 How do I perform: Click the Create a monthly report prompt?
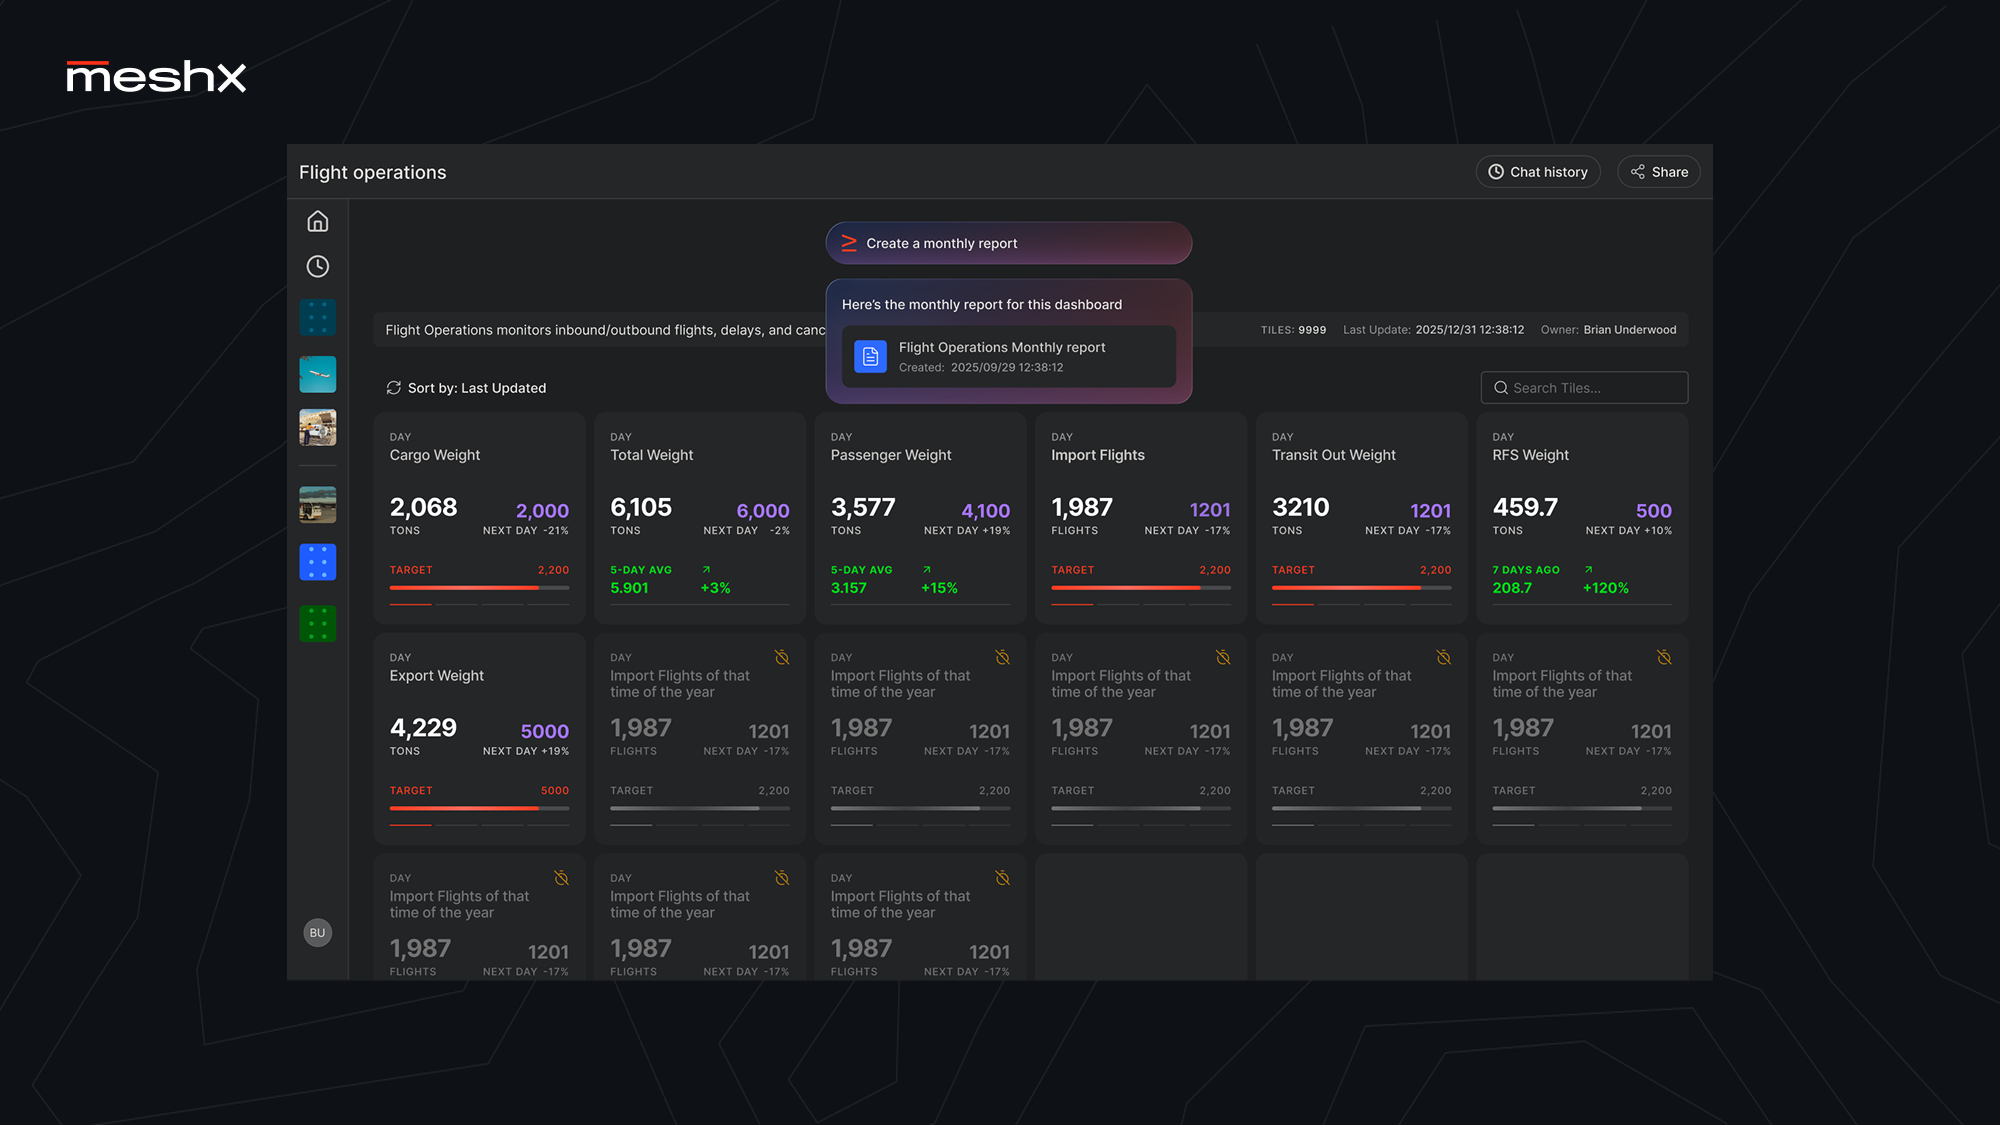click(1009, 243)
